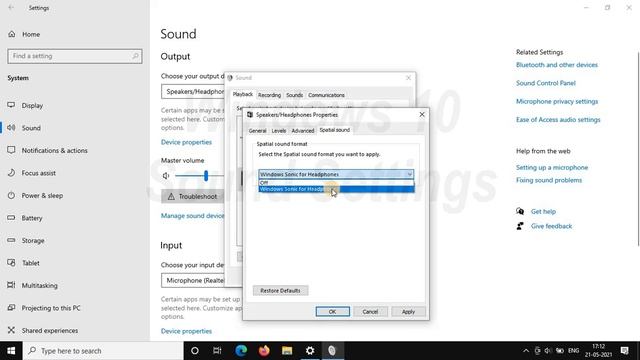The image size is (640, 360).
Task: Mute the master volume speaker icon
Action: click(166, 176)
